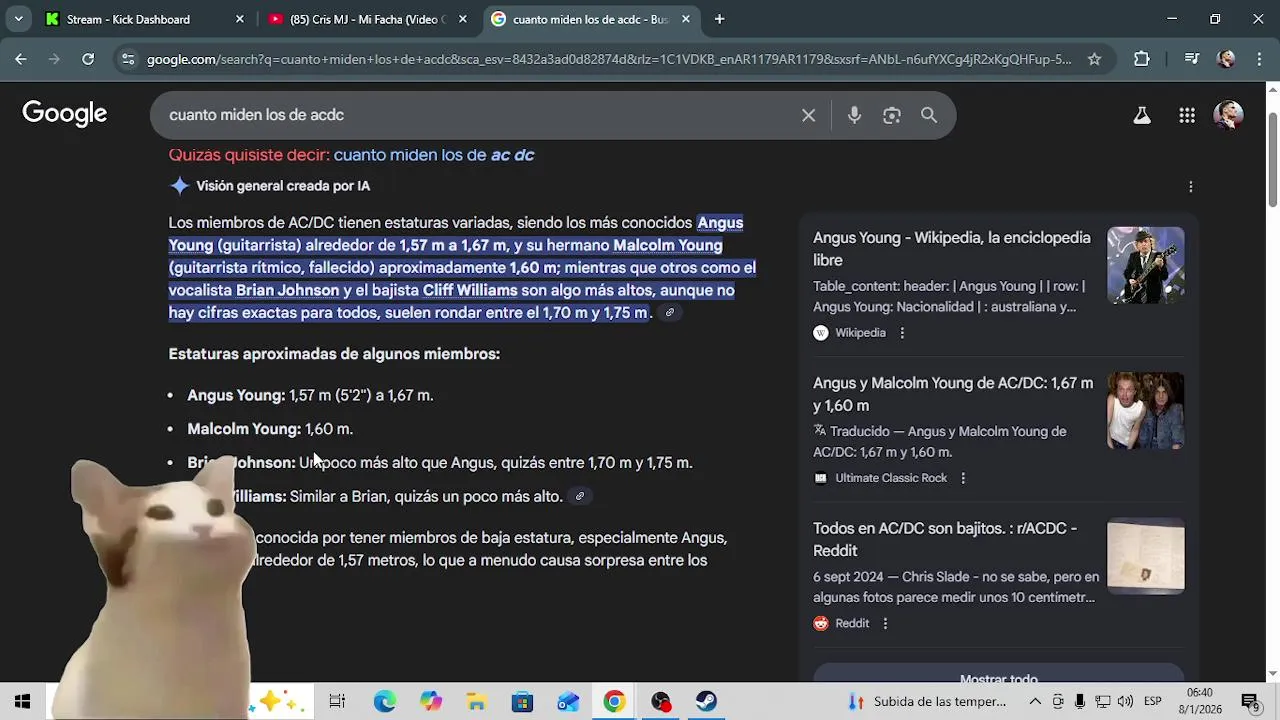Click the browser back arrow

click(x=20, y=59)
